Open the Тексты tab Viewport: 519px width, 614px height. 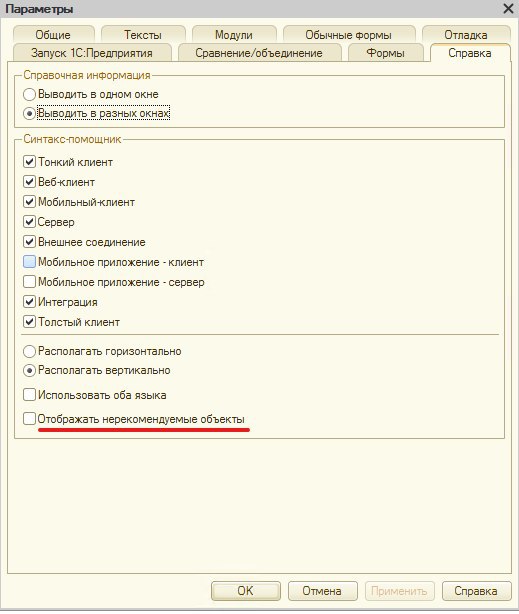(143, 35)
